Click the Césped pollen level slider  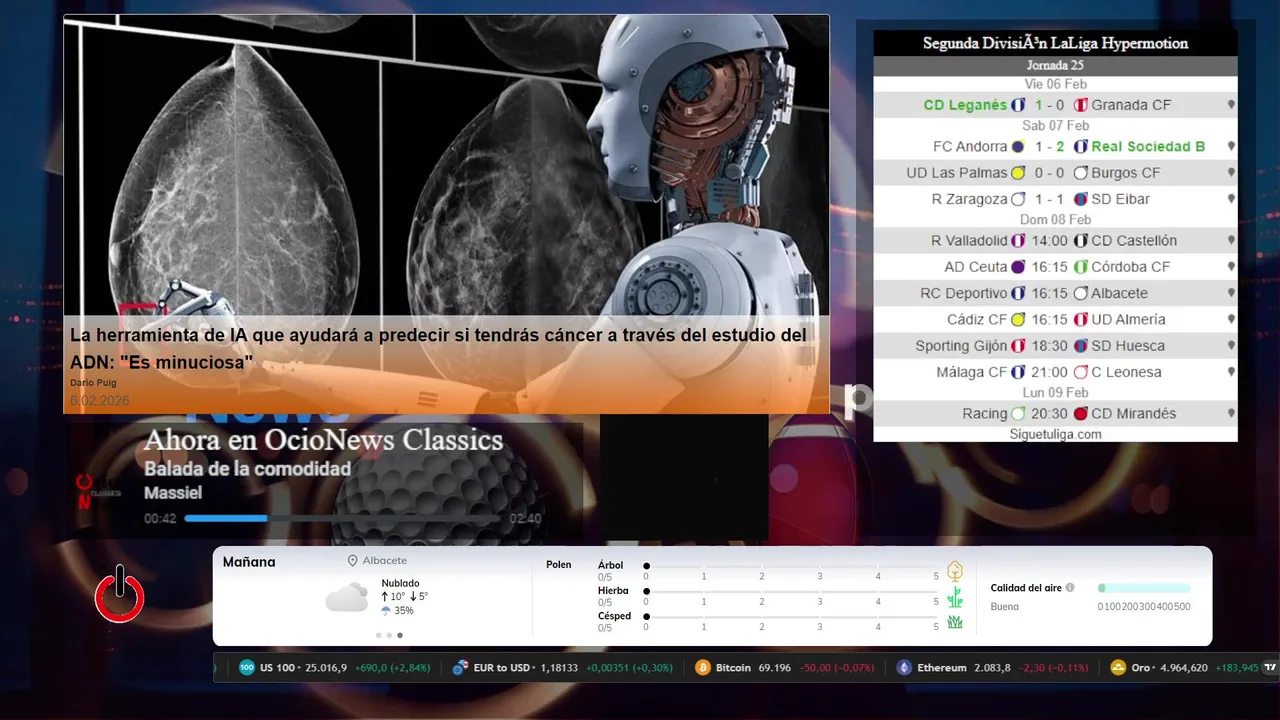791,617
